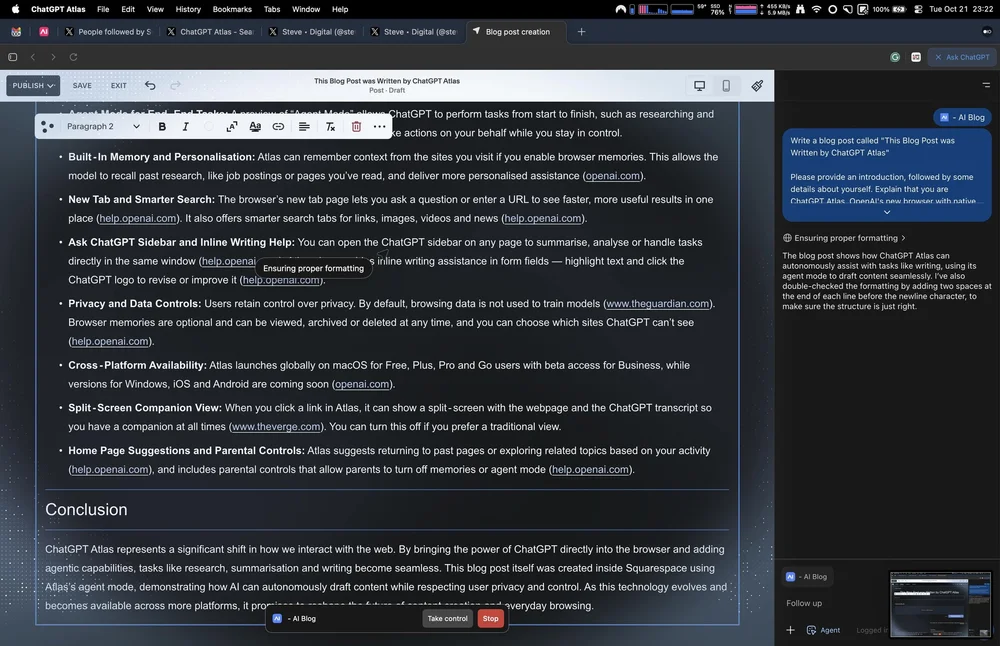Click EXIT in the editor bar

click(x=119, y=85)
